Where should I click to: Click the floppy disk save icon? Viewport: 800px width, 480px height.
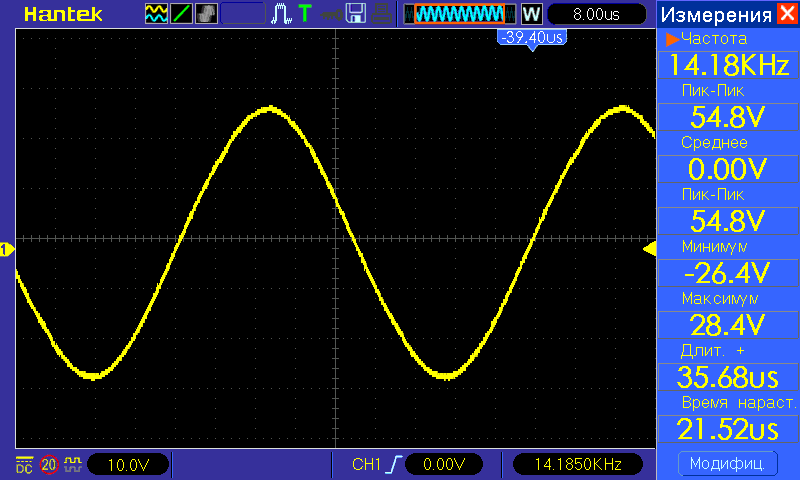tap(356, 14)
